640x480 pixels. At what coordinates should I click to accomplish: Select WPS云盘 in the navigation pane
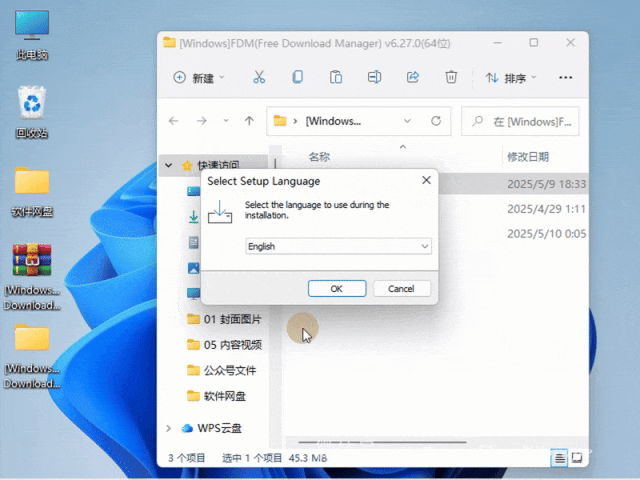[211, 428]
